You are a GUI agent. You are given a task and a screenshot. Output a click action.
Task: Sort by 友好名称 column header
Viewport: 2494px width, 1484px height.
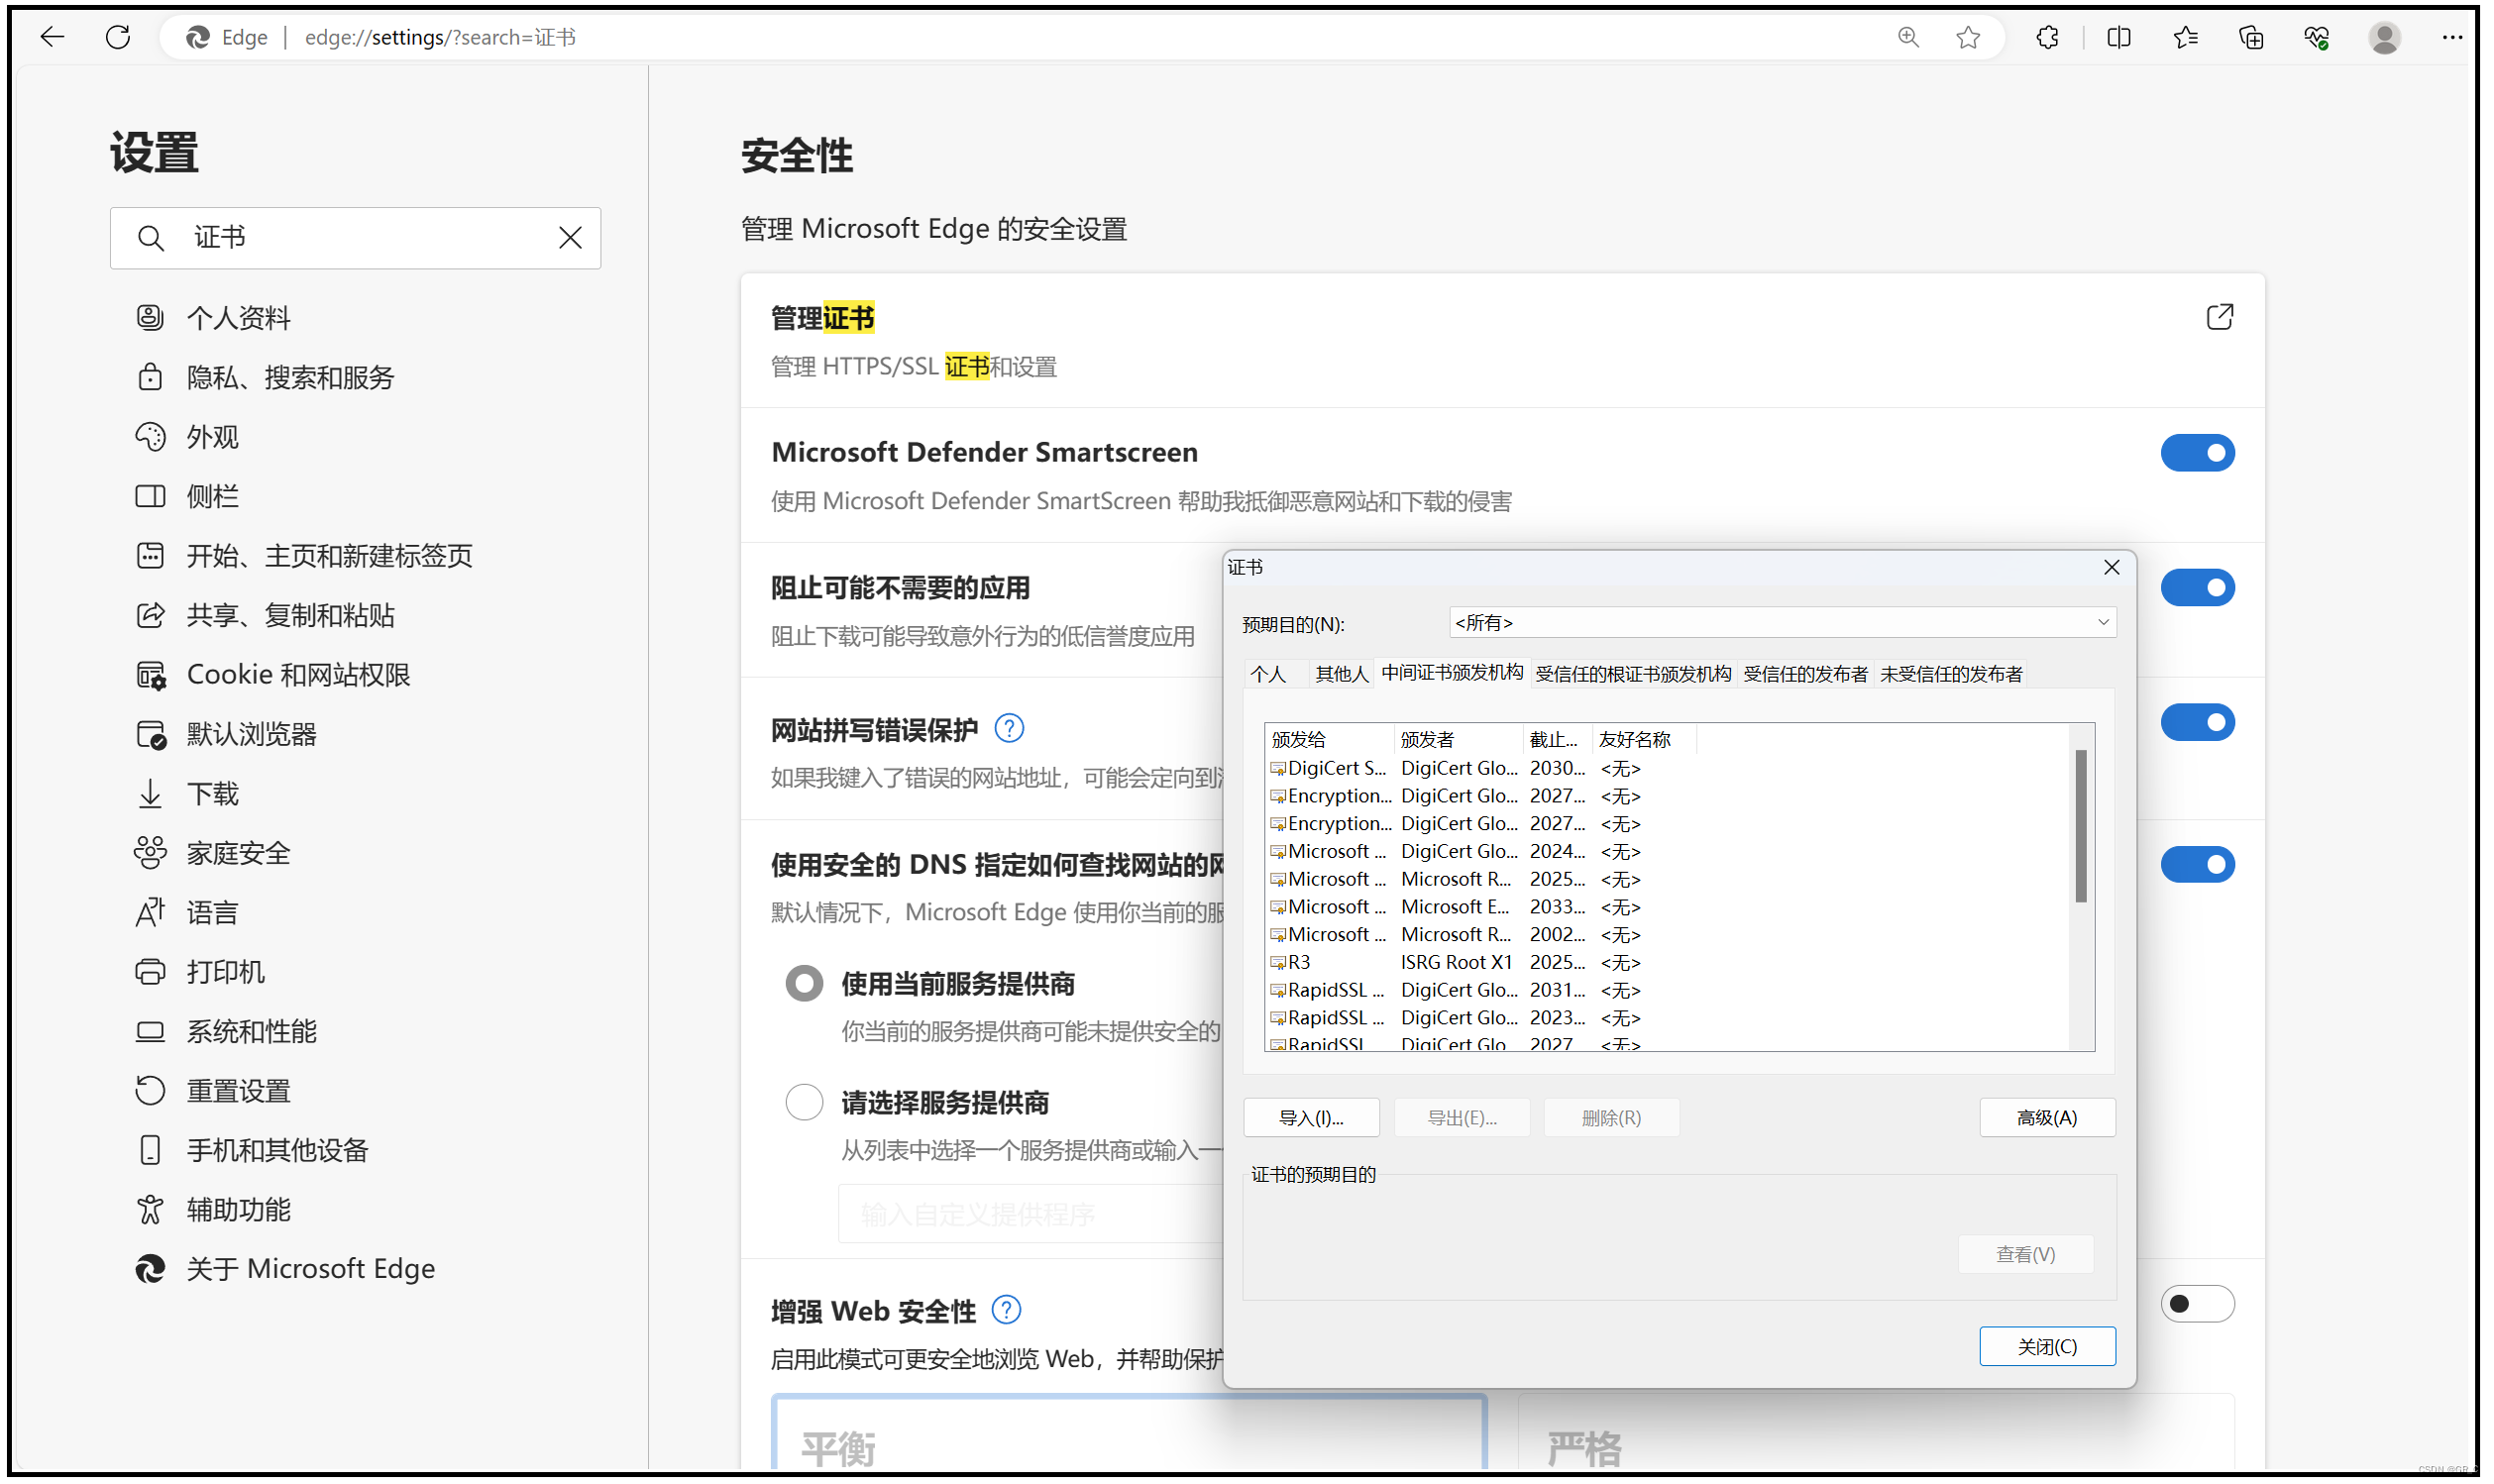pyautogui.click(x=1644, y=740)
